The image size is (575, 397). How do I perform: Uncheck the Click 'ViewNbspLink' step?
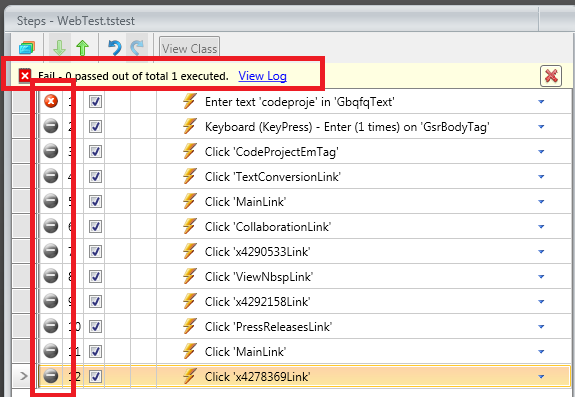95,276
